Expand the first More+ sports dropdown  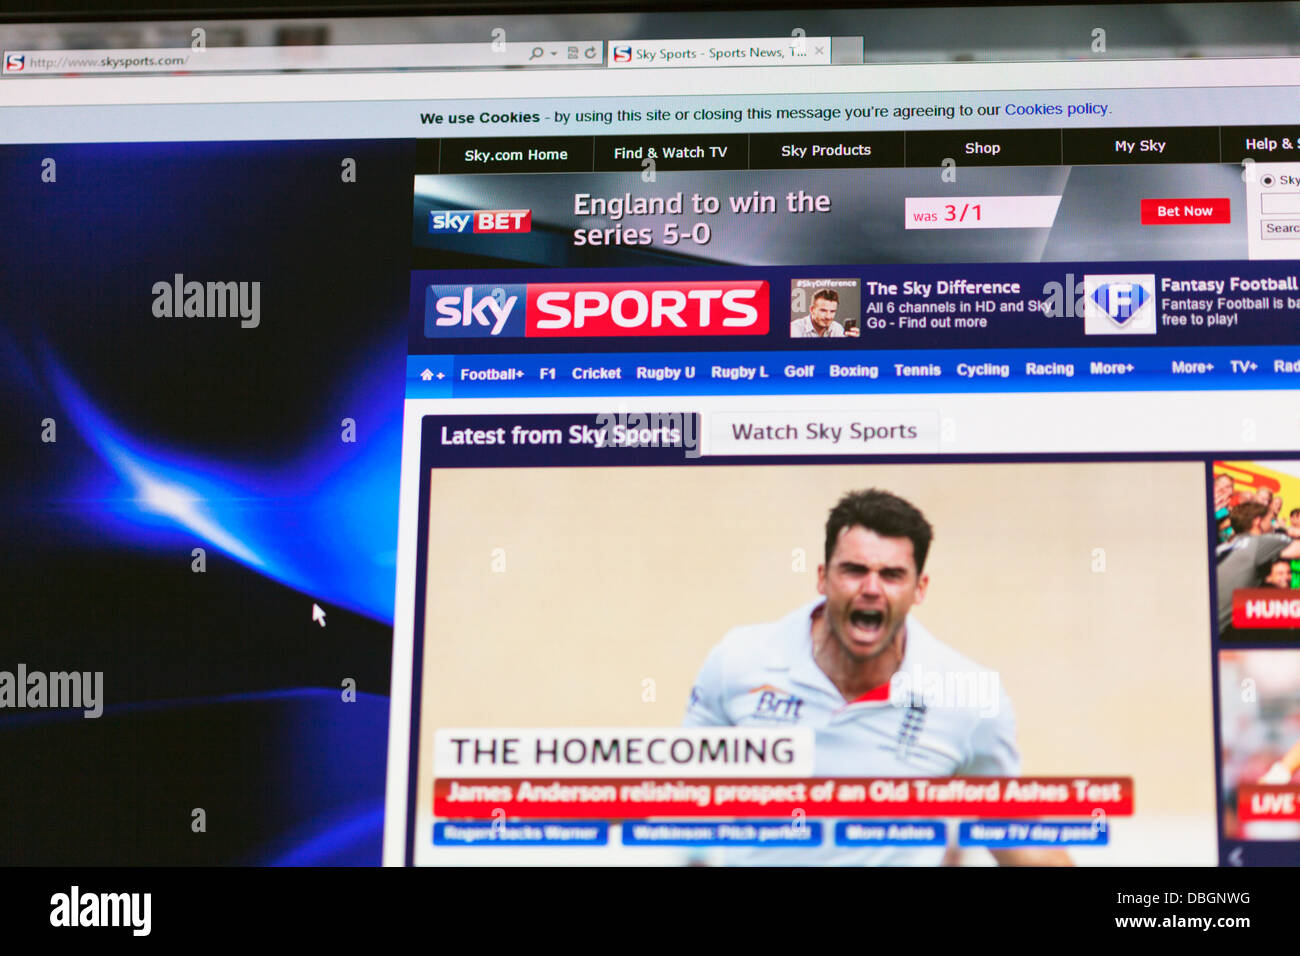(x=1112, y=368)
